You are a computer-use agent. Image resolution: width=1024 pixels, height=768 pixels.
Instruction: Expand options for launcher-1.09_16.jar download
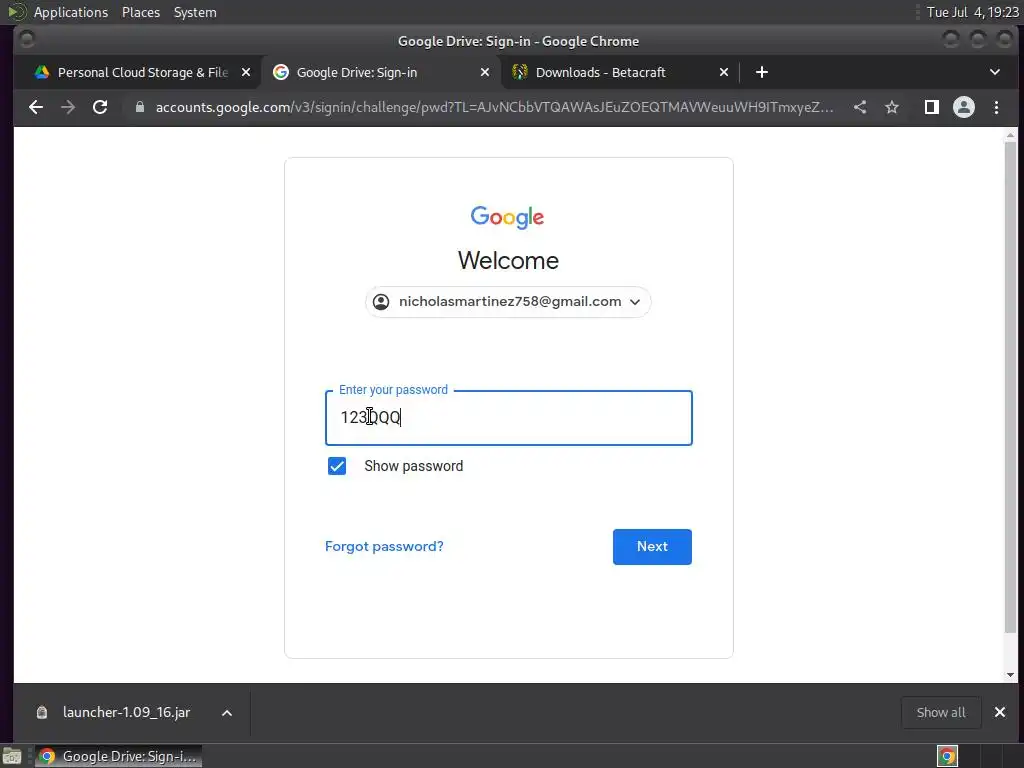tap(227, 713)
